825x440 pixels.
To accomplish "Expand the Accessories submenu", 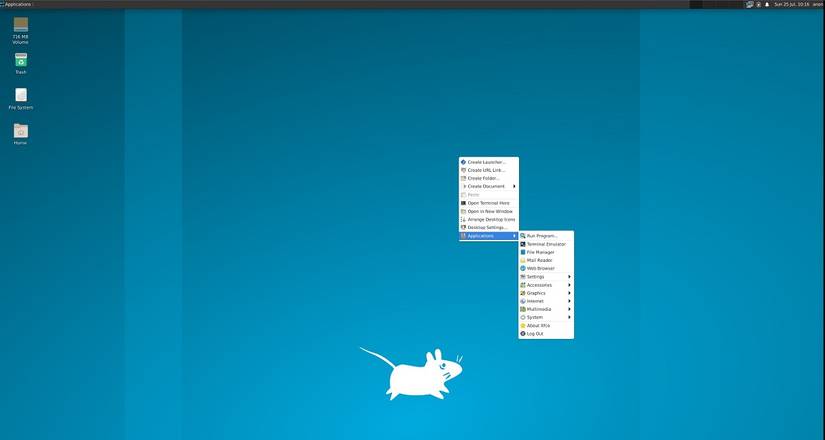I will click(x=546, y=285).
